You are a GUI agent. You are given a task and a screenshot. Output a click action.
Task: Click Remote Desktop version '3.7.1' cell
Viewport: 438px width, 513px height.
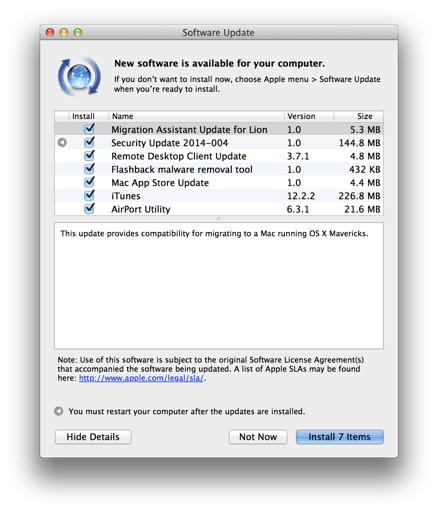pyautogui.click(x=298, y=156)
